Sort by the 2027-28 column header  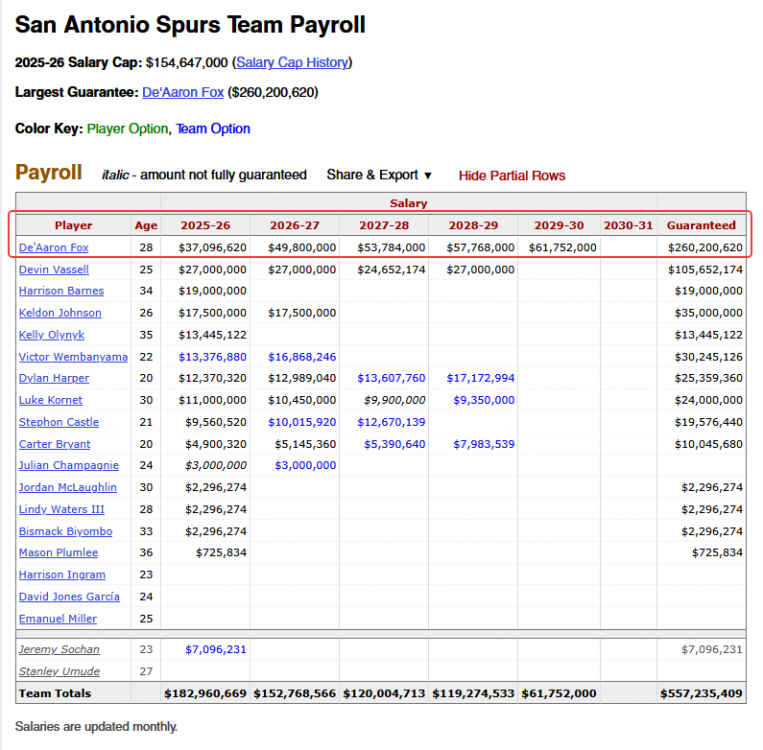(x=384, y=225)
